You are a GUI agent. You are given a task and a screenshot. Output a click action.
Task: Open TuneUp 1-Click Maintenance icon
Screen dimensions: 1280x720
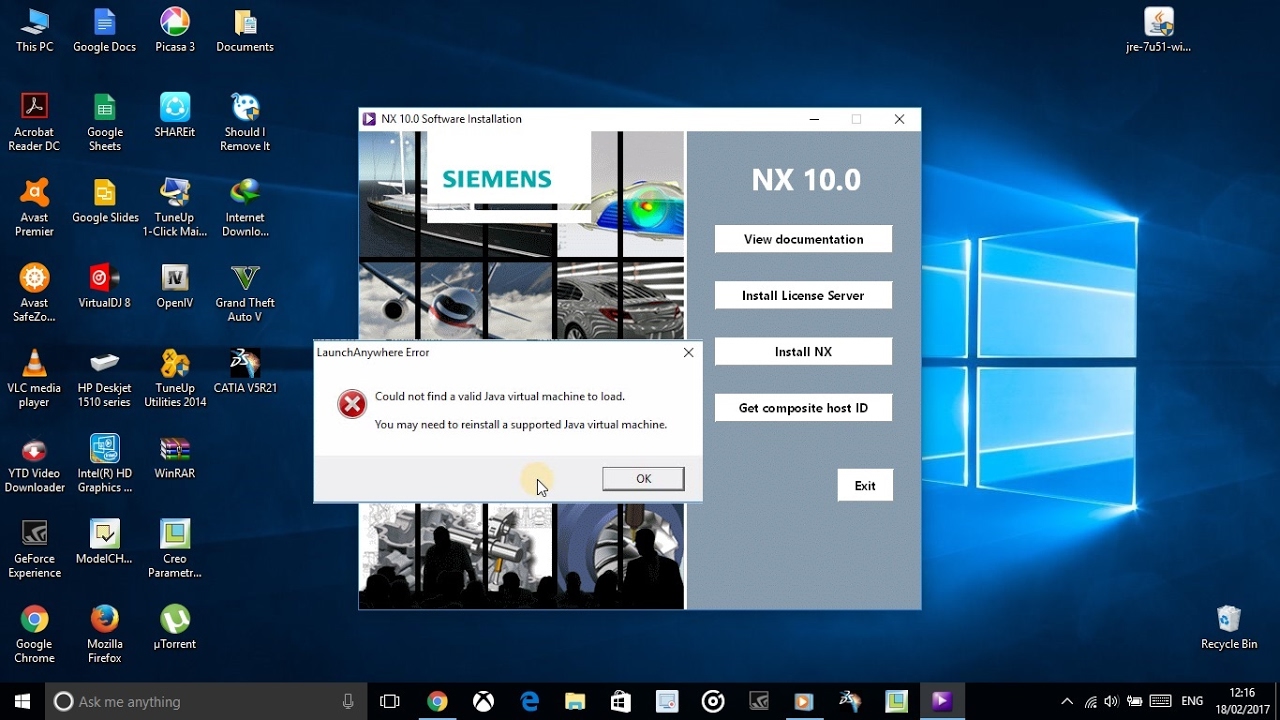pyautogui.click(x=175, y=208)
